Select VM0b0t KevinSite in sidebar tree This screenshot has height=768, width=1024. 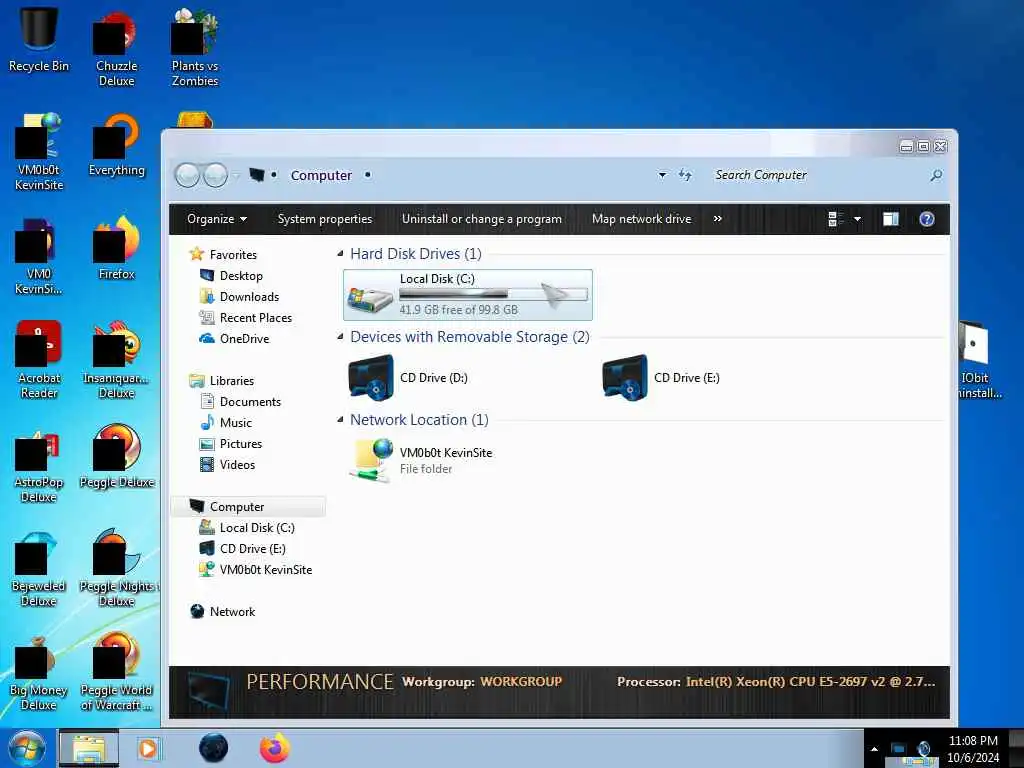(x=256, y=569)
